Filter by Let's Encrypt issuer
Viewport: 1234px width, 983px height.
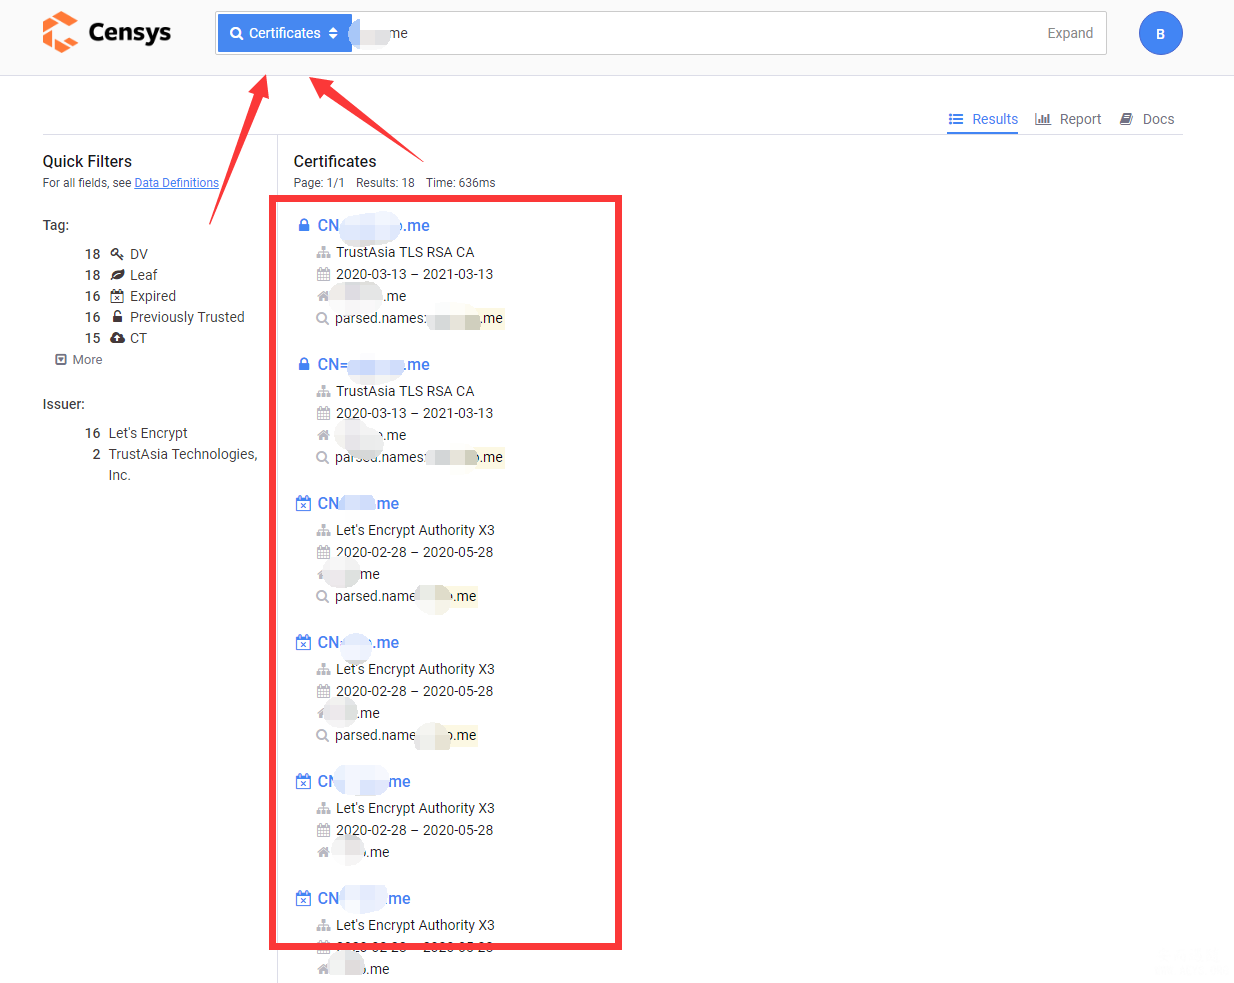coord(148,433)
